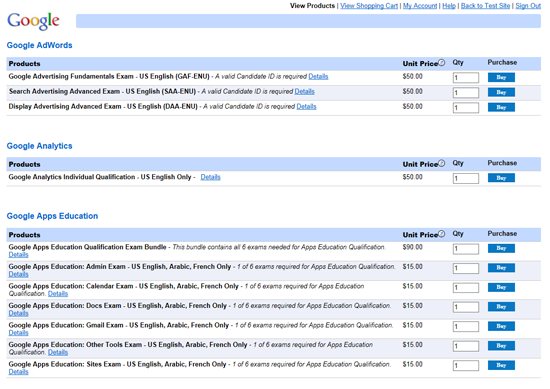The height and width of the screenshot is (389, 550).
Task: Open the Unit Price help icon in Apps Education header
Action: point(442,234)
